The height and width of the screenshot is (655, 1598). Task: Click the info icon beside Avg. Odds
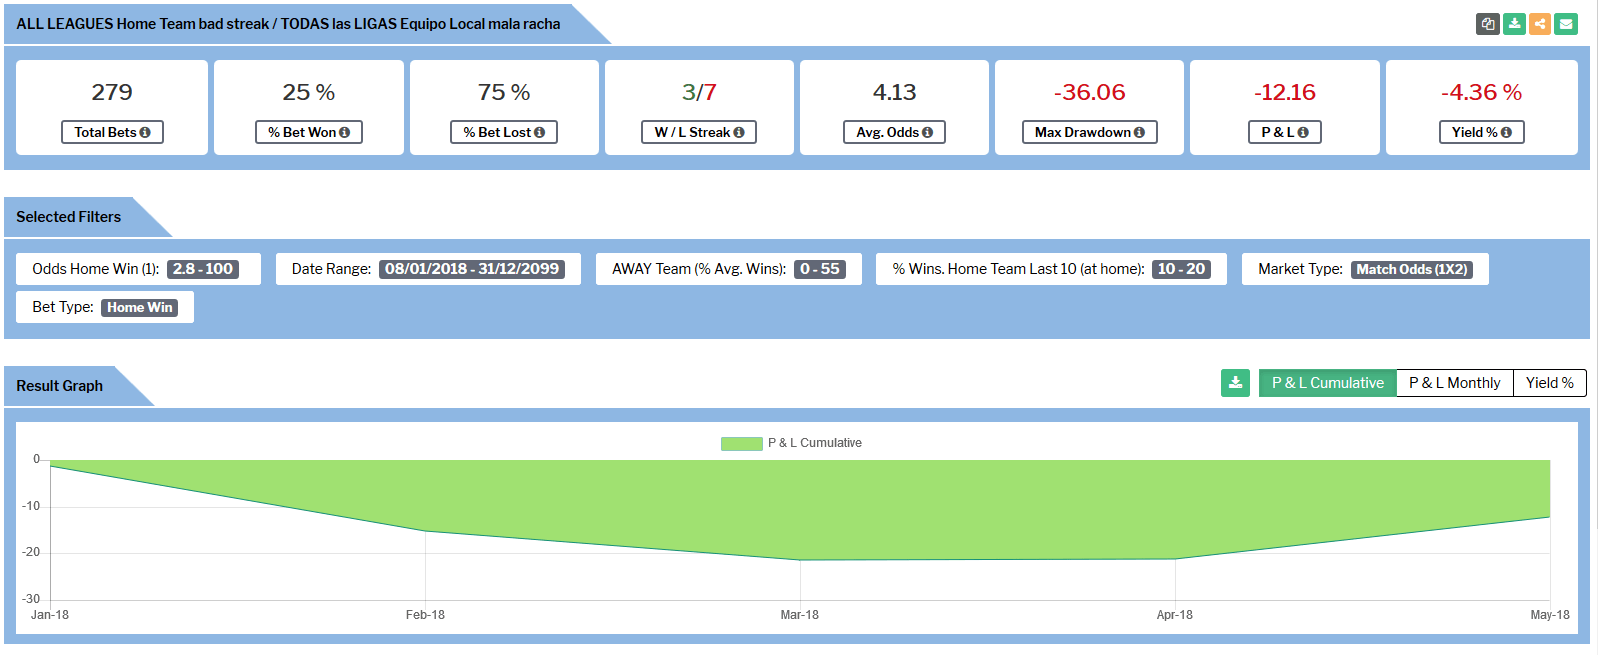(928, 132)
